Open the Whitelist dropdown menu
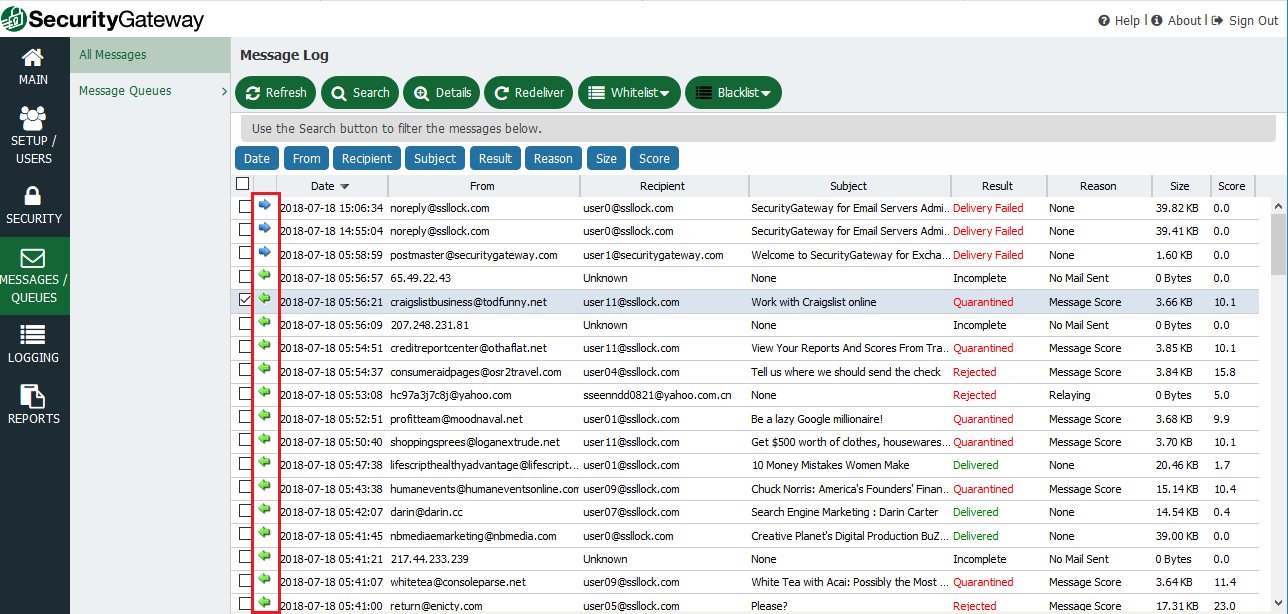Viewport: 1288px width, 614px height. click(x=629, y=92)
